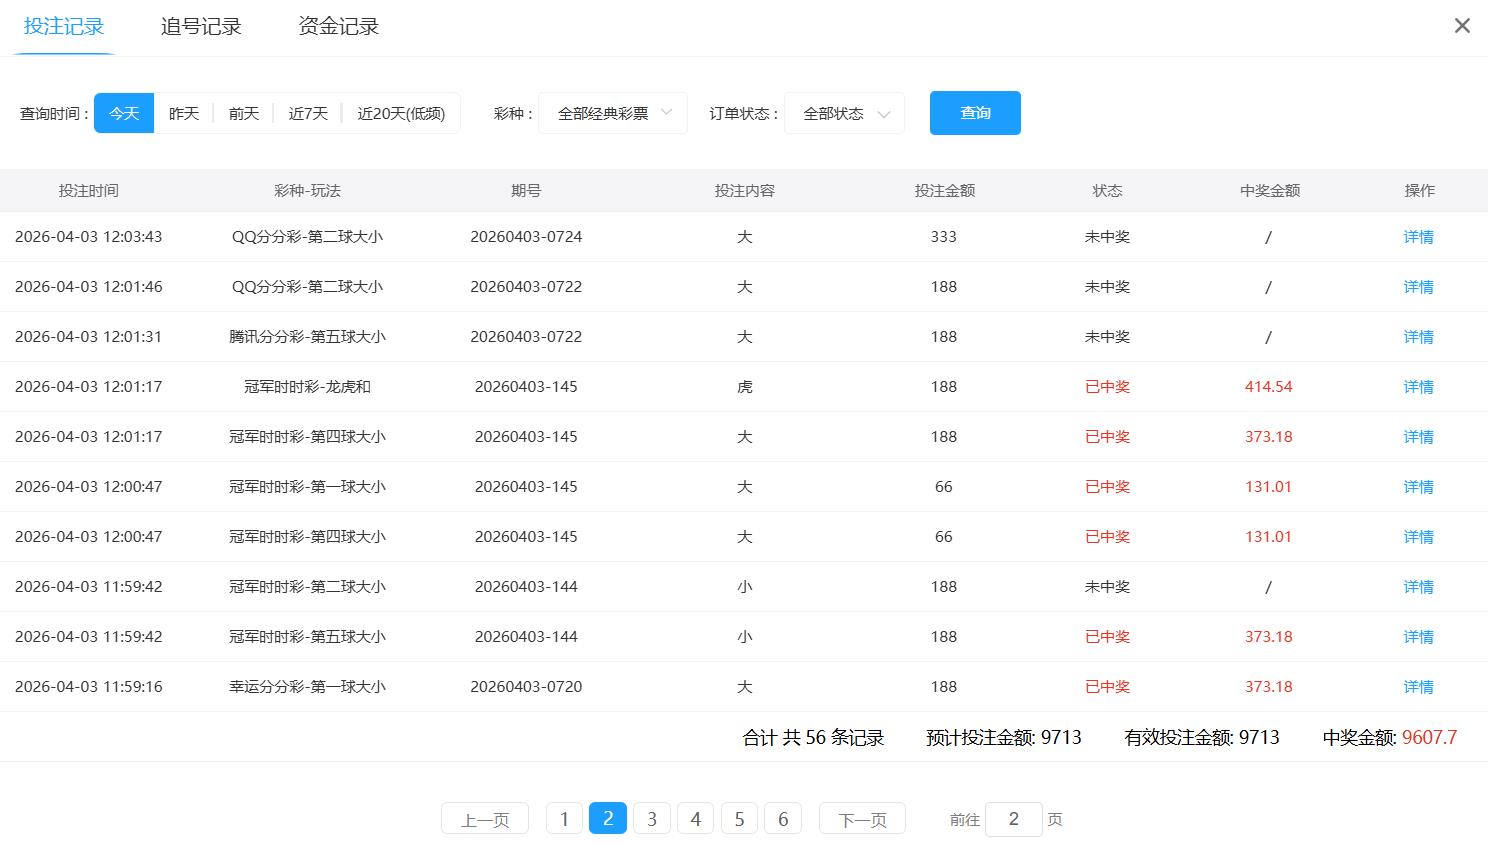Open details of the 幸运分分彩 record
This screenshot has height=855, width=1488.
pos(1417,686)
